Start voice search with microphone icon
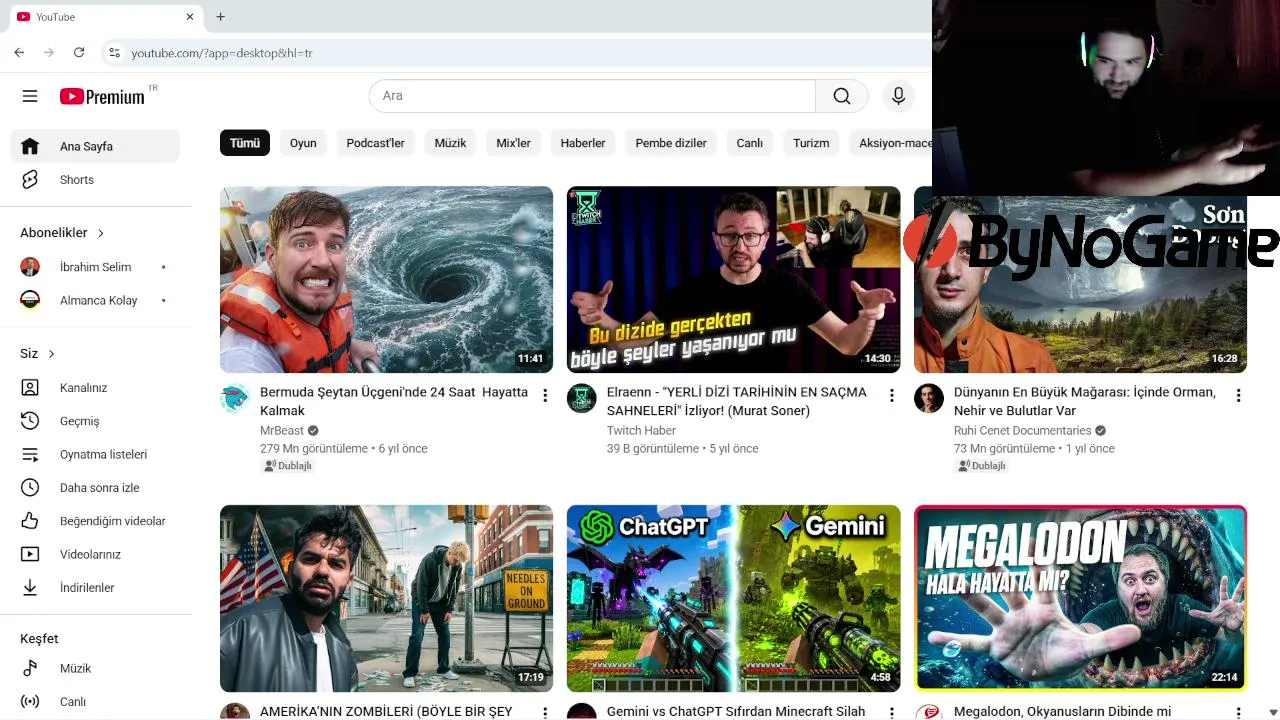Viewport: 1280px width, 720px height. coord(898,96)
